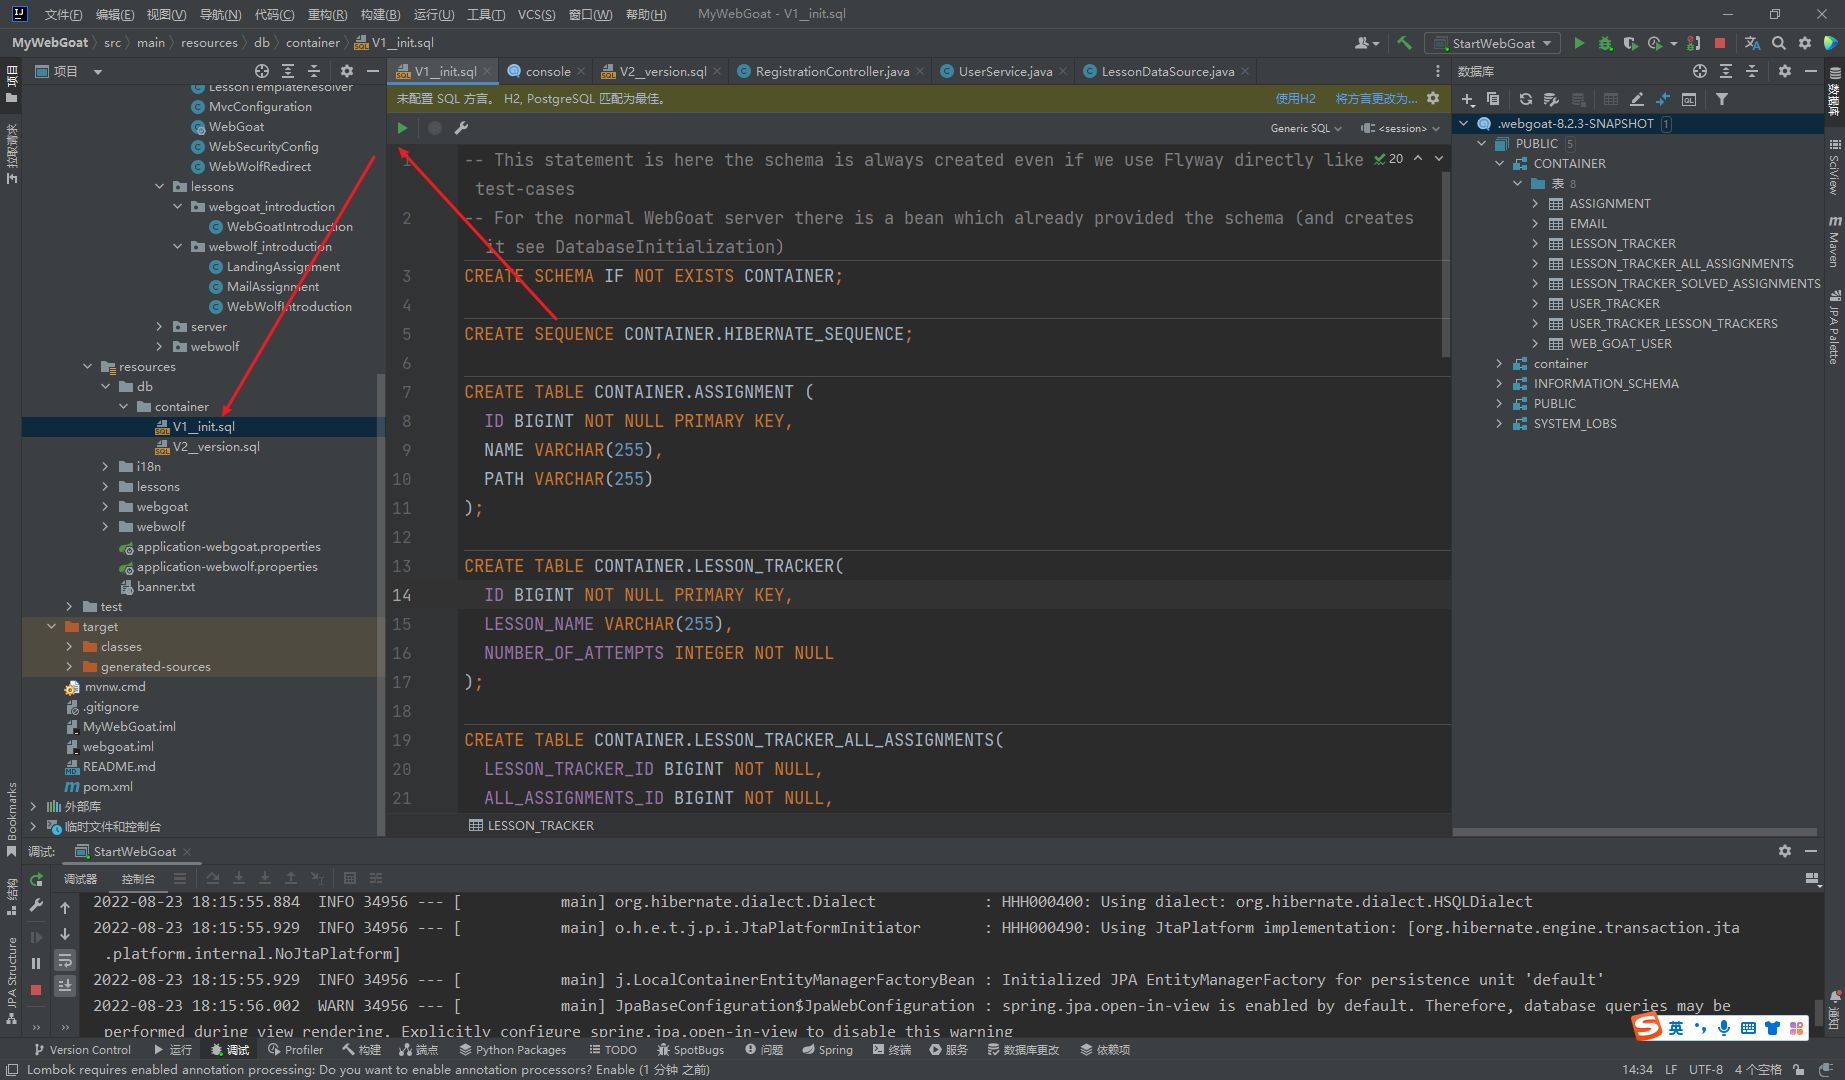
Task: Open SQL editor settings wrench icon
Action: (x=461, y=128)
